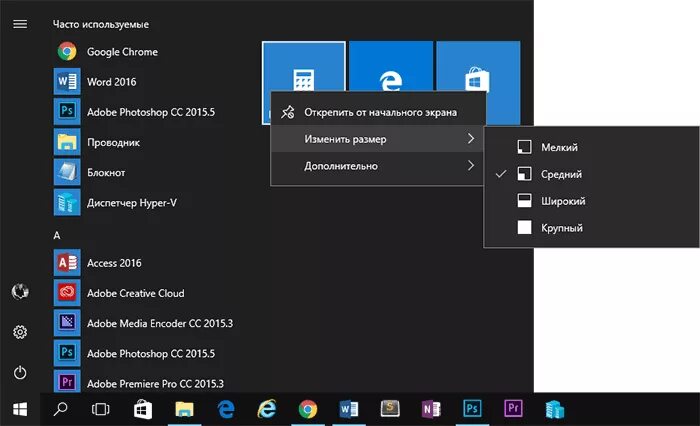700x426 pixels.
Task: Open Hyper-V Manager from the taskbar
Action: click(x=554, y=409)
